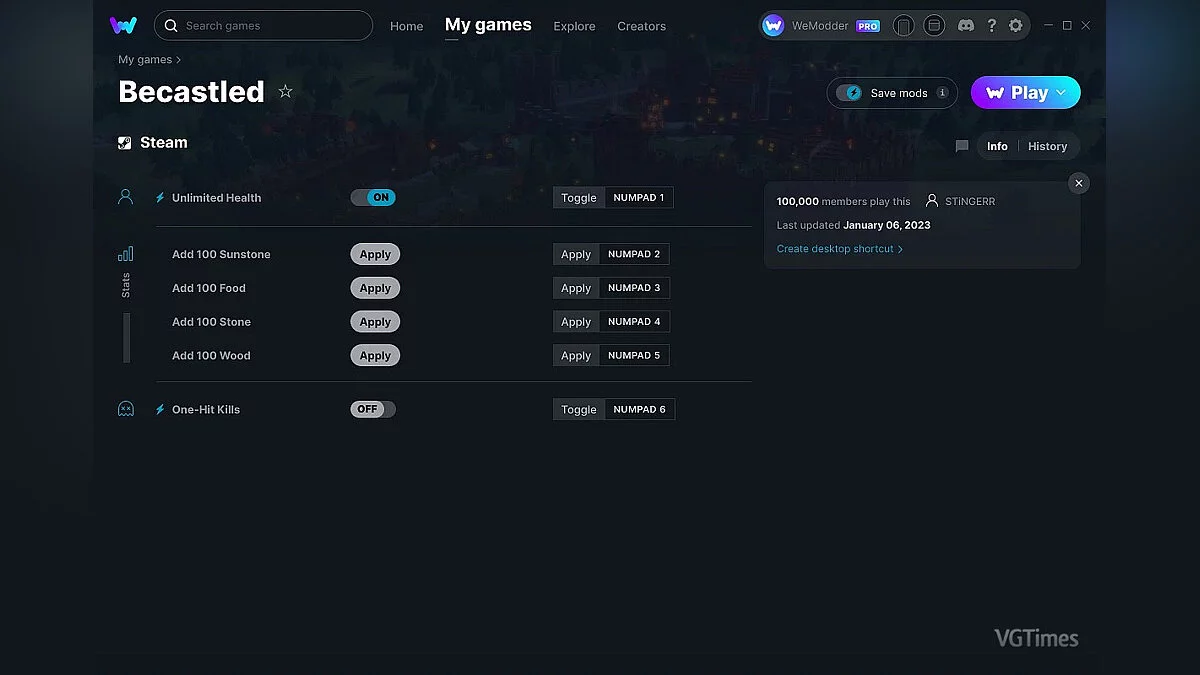
Task: Switch to the History tab
Action: pyautogui.click(x=1047, y=146)
